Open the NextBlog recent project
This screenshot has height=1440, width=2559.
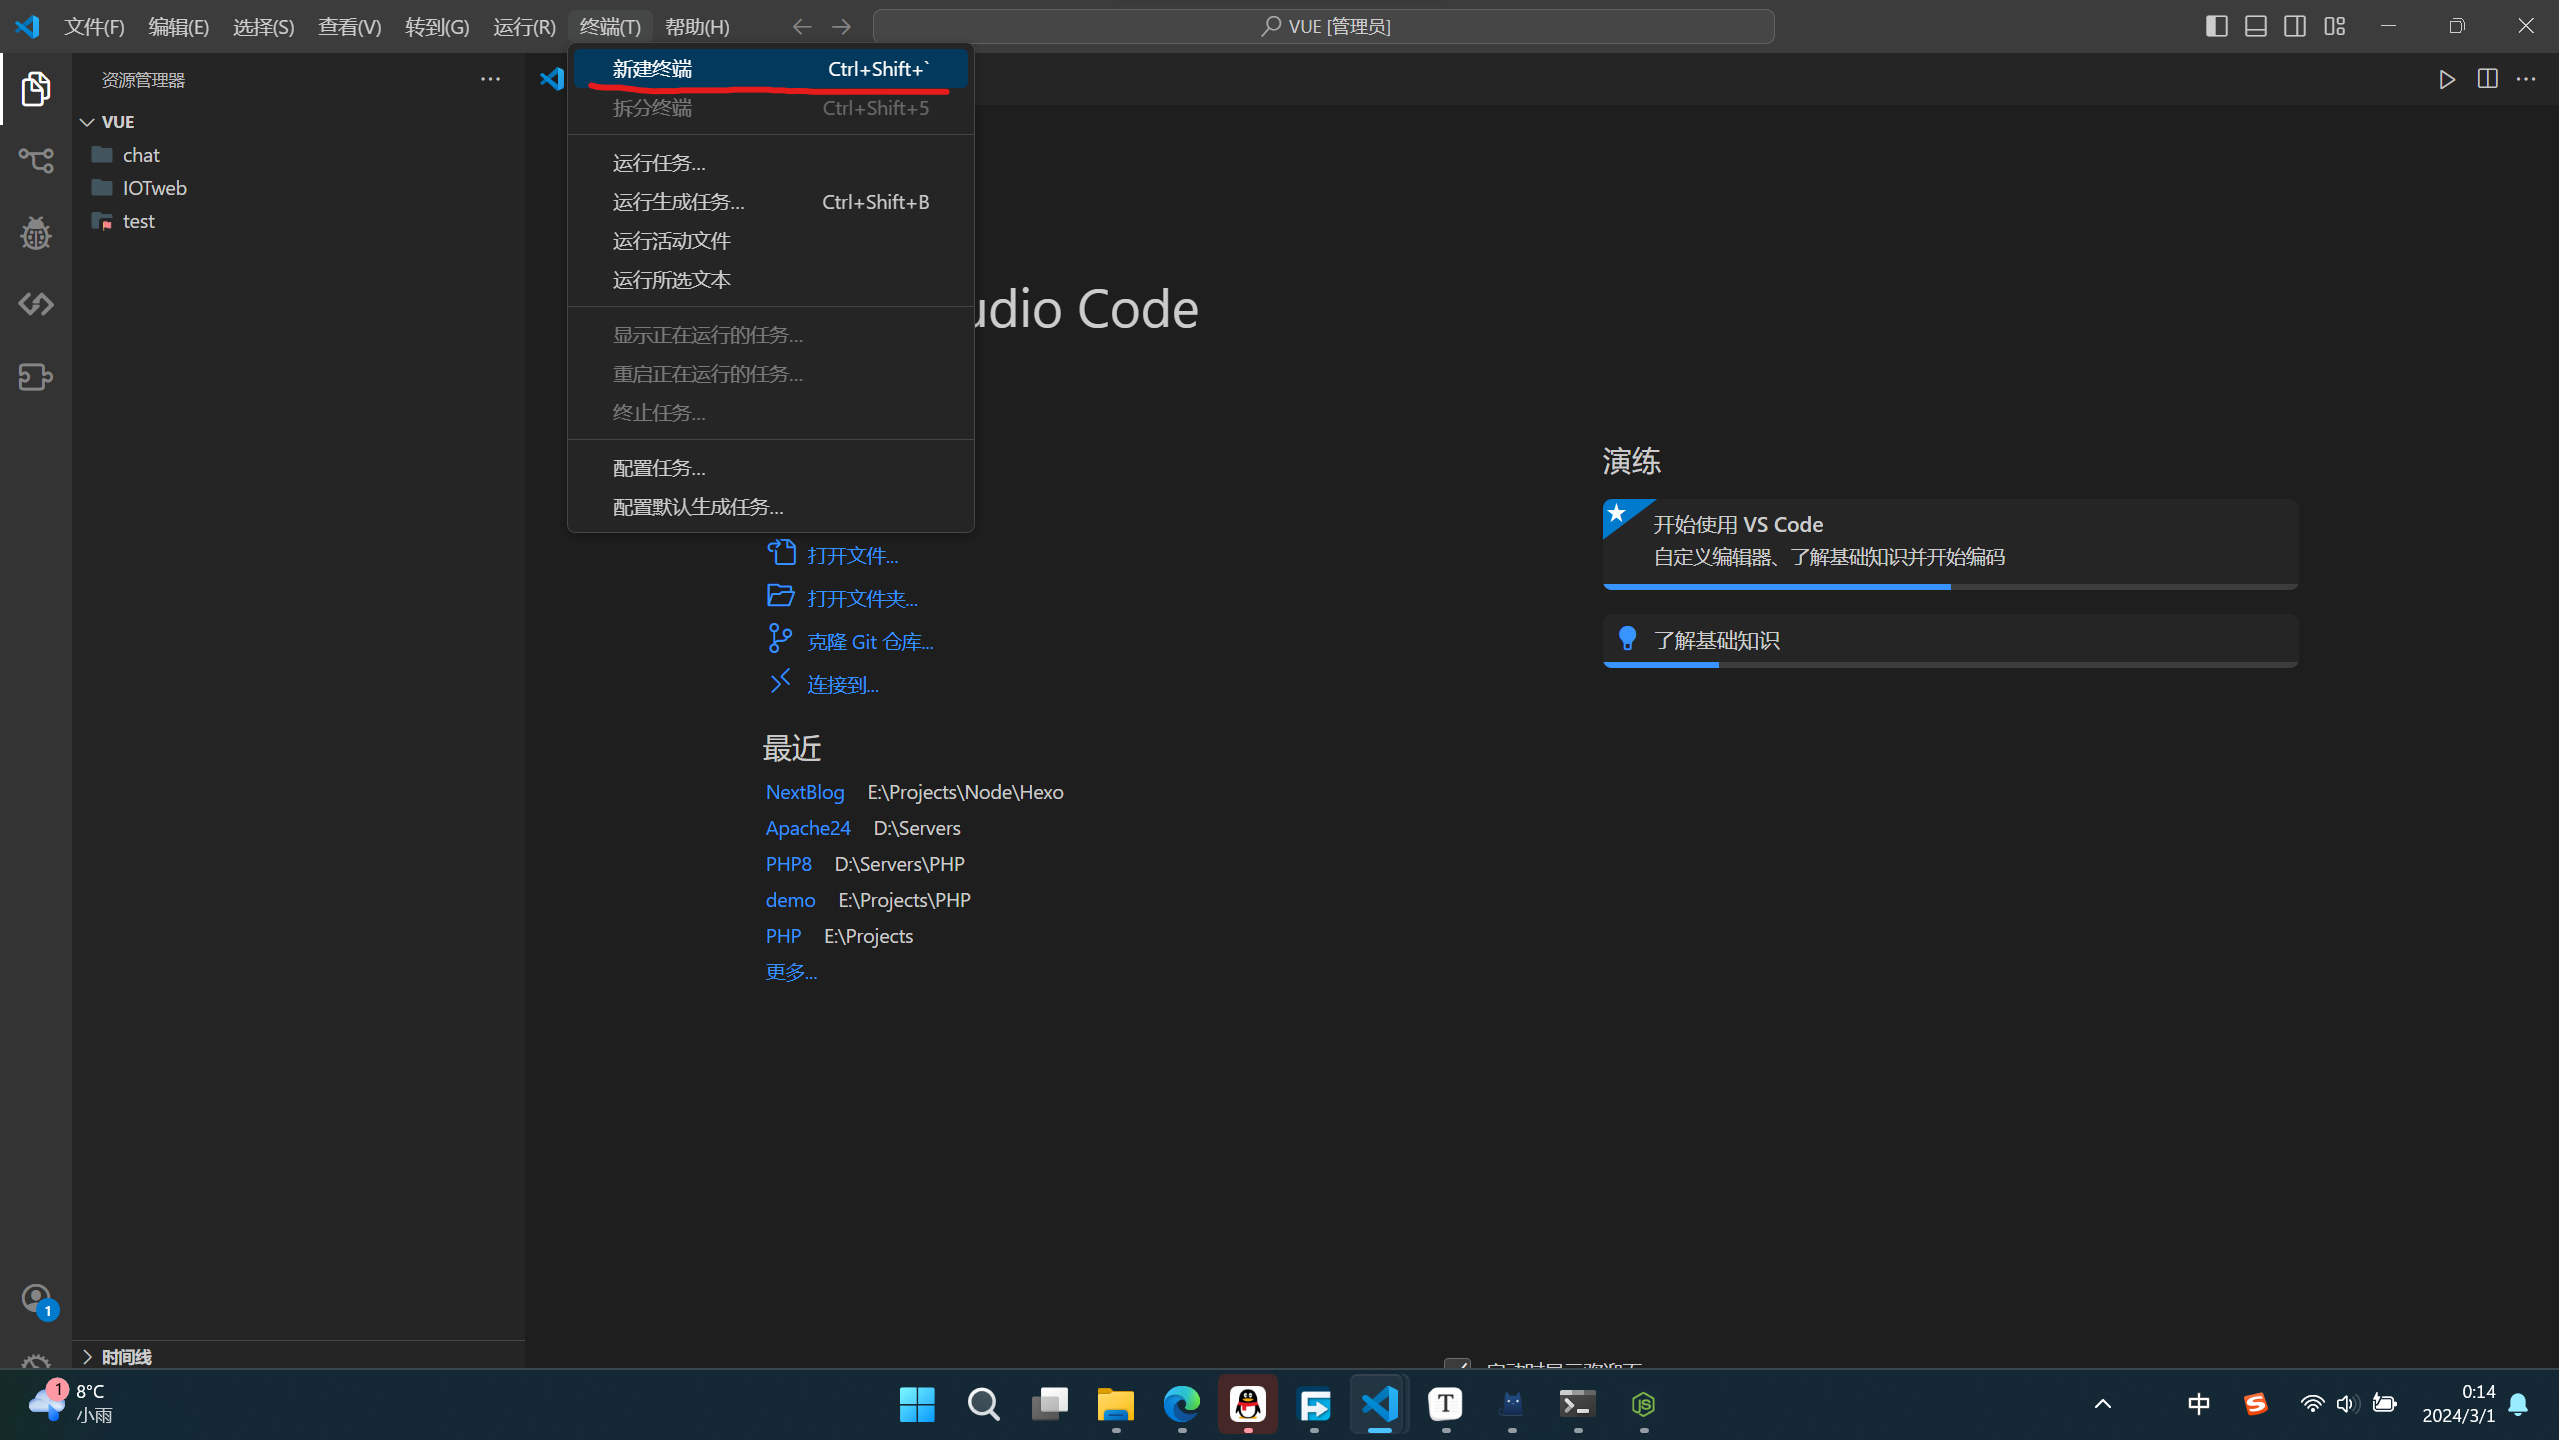804,792
